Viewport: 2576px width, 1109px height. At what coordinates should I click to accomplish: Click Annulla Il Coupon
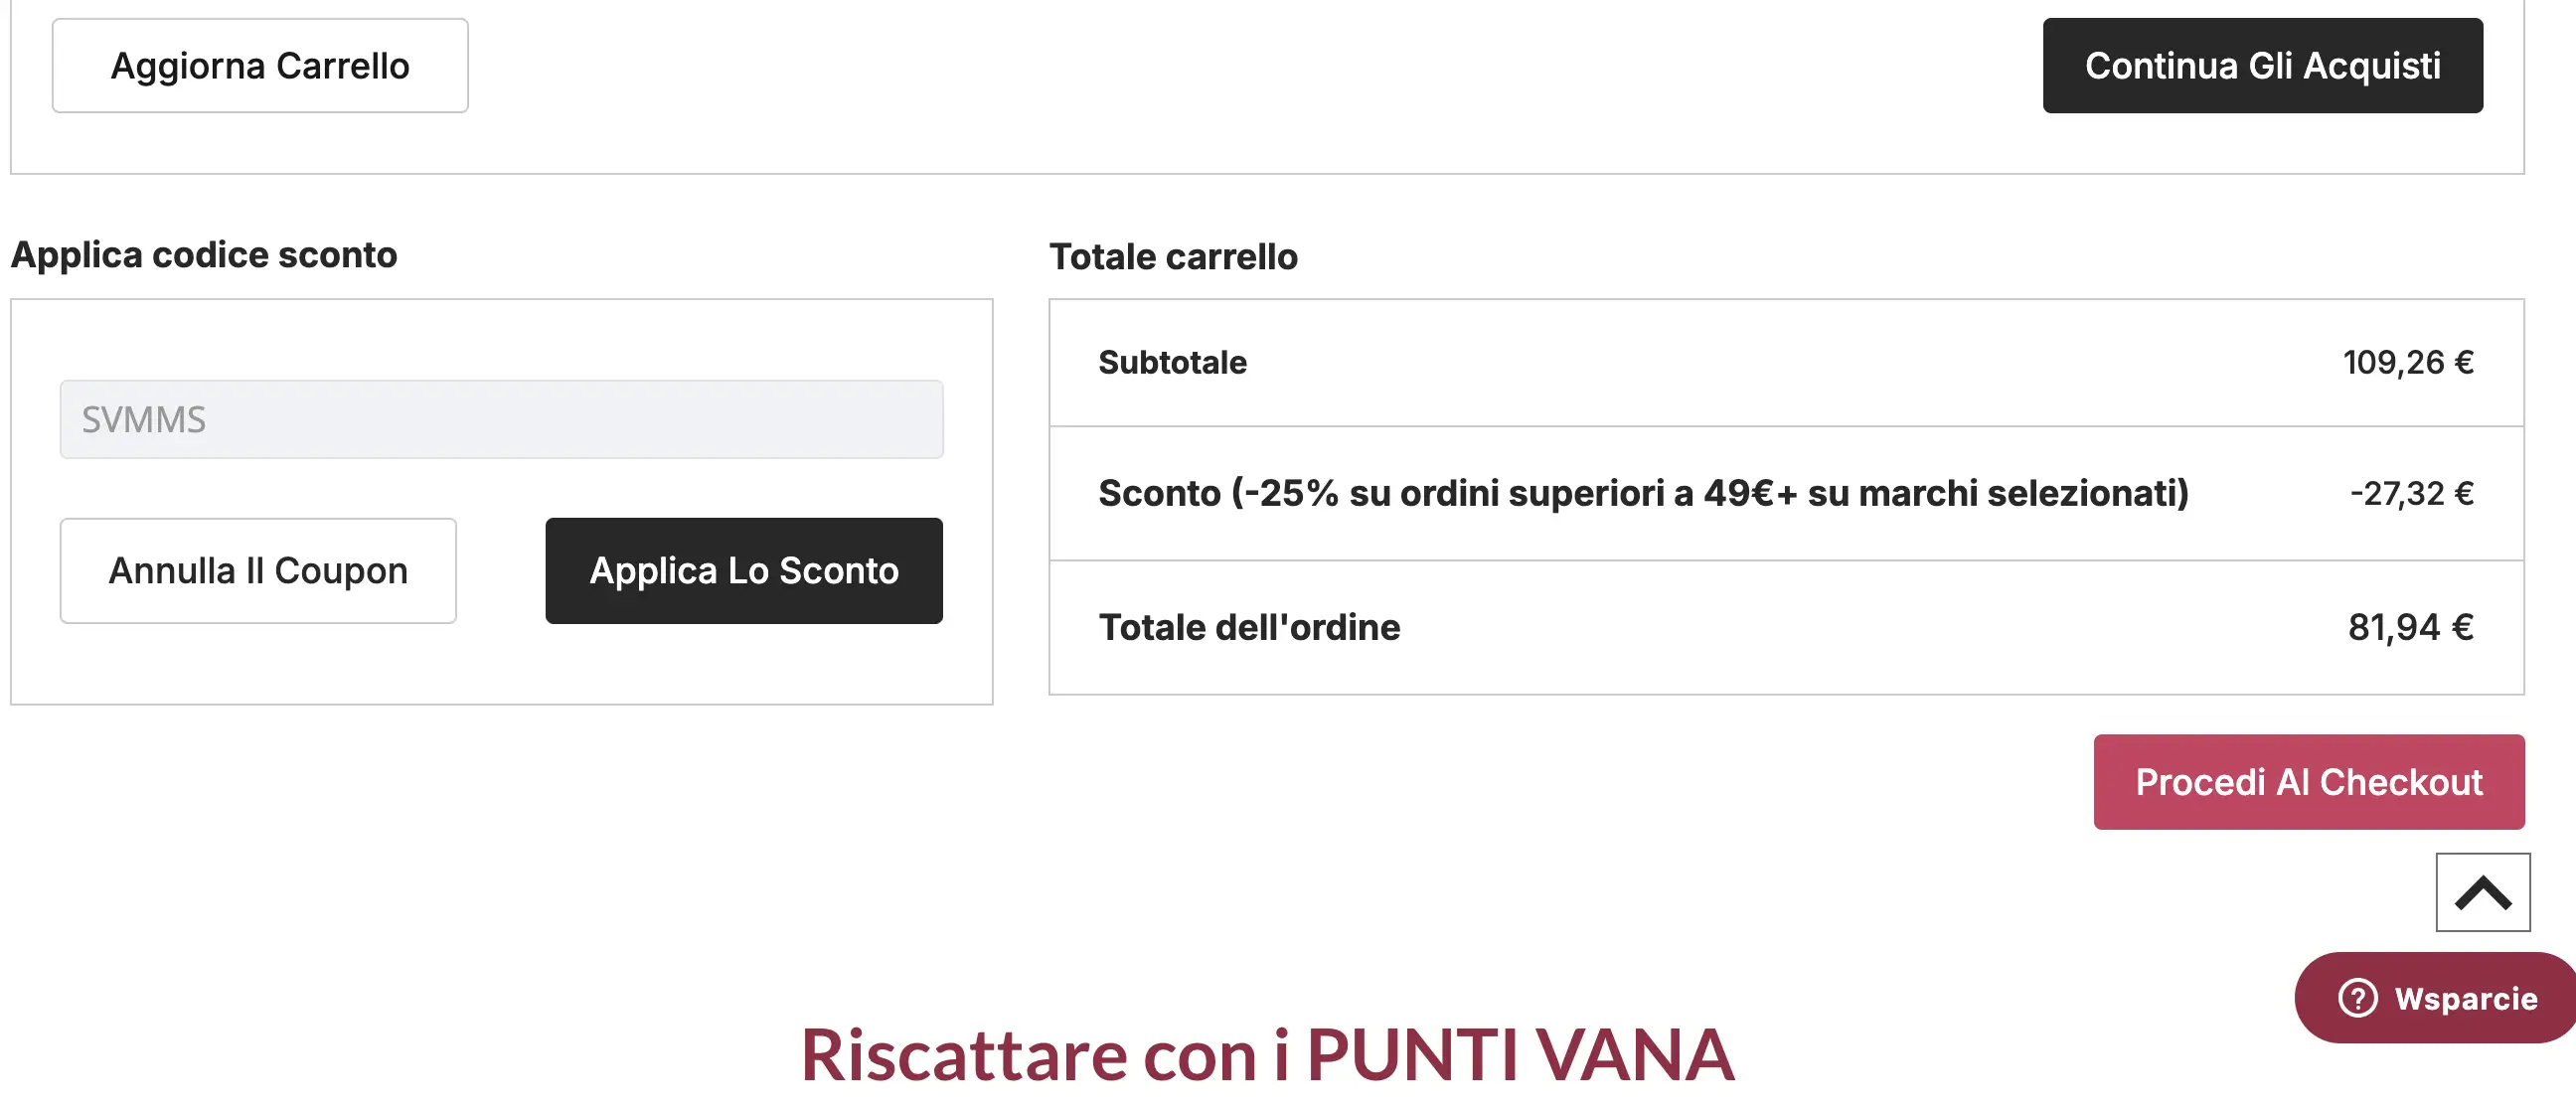tap(258, 570)
